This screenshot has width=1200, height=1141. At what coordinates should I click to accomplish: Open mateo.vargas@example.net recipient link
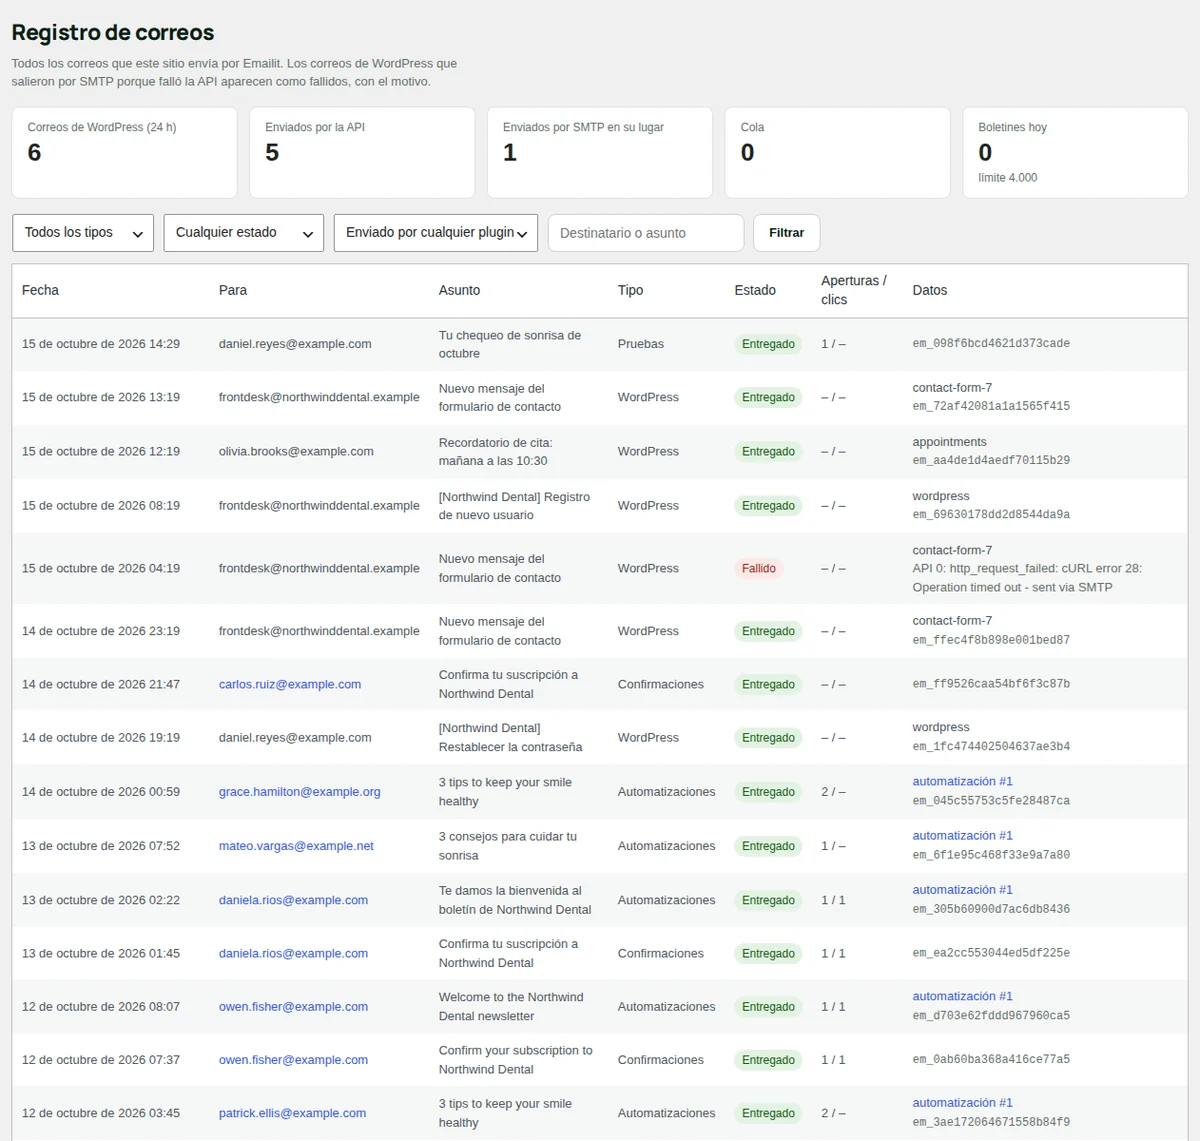tap(296, 845)
